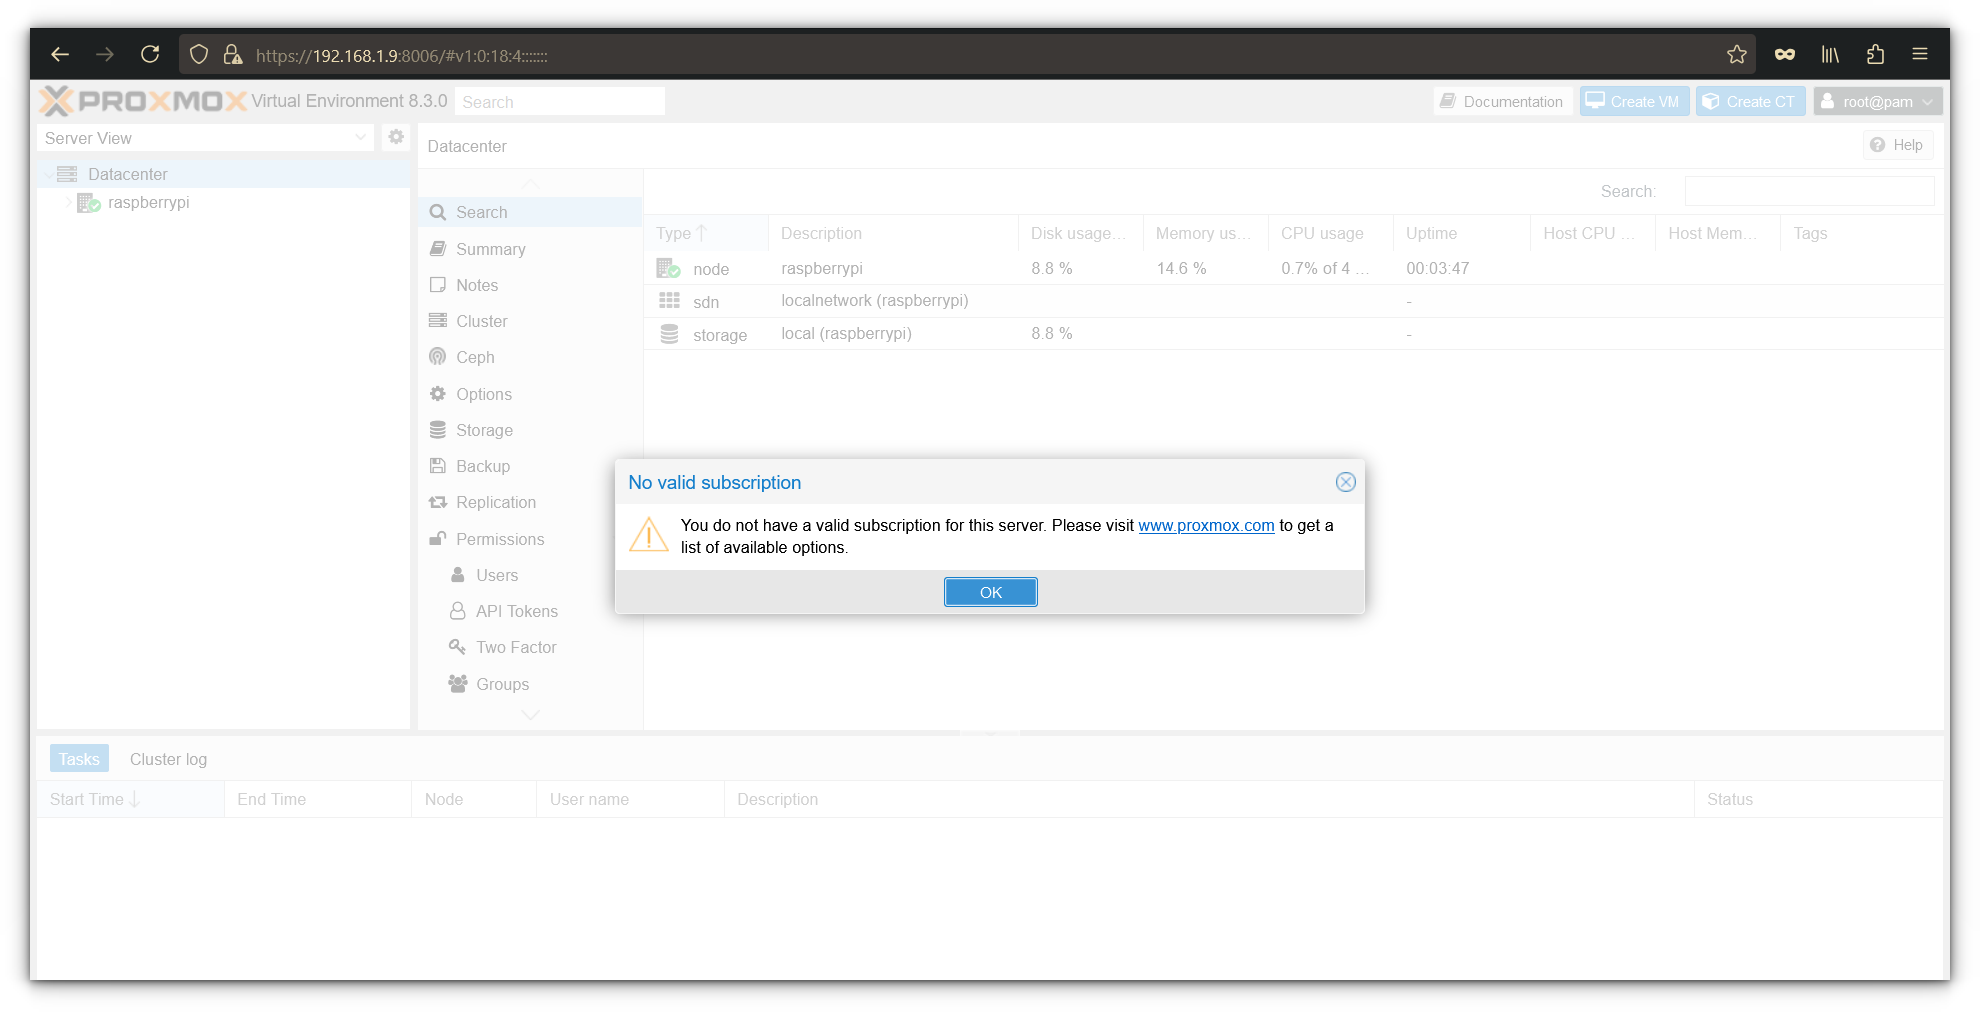
Task: Sort tasks by End Time column
Action: tap(318, 799)
